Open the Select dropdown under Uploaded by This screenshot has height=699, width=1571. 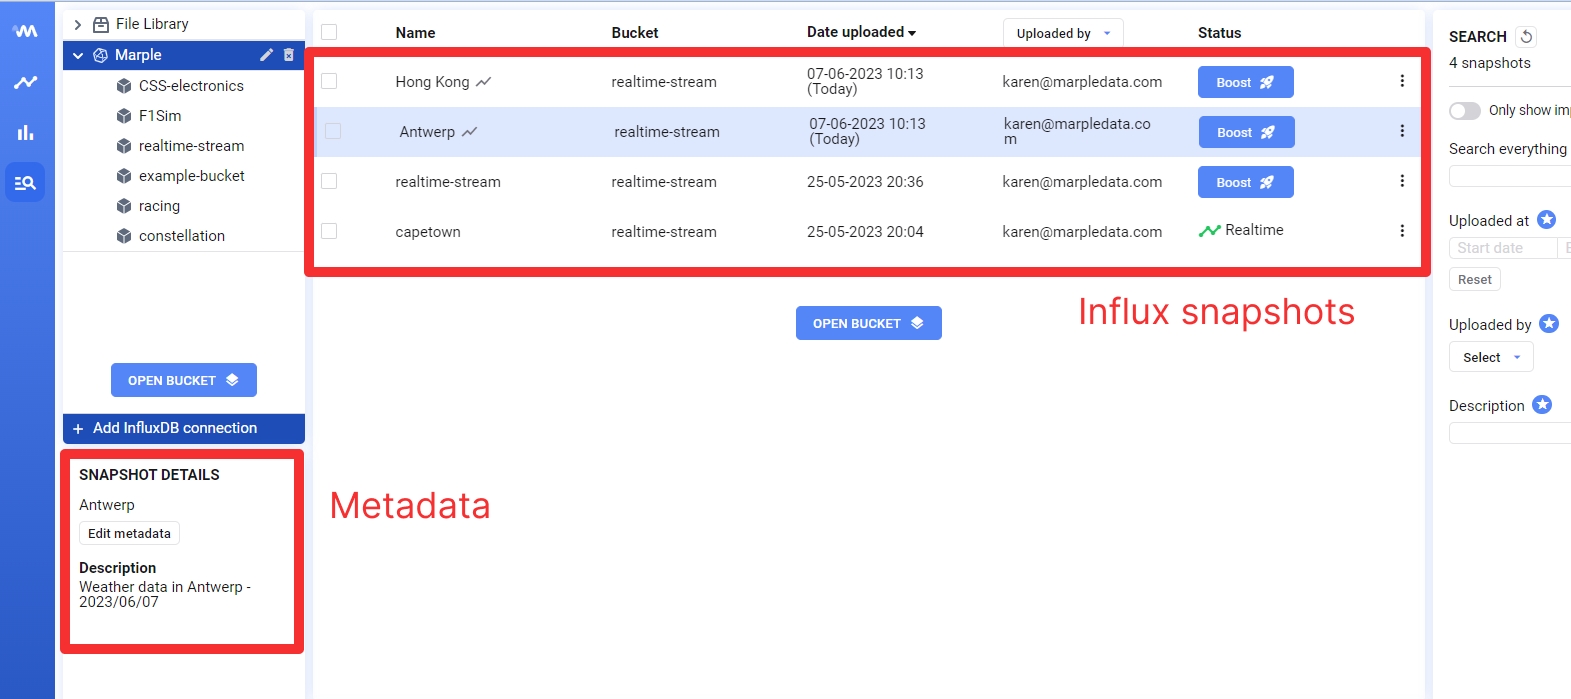(x=1490, y=357)
